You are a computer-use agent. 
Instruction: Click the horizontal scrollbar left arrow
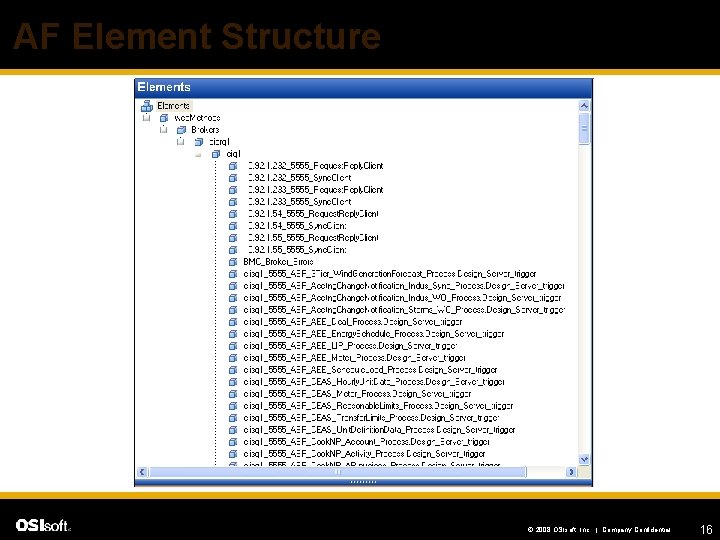(142, 472)
